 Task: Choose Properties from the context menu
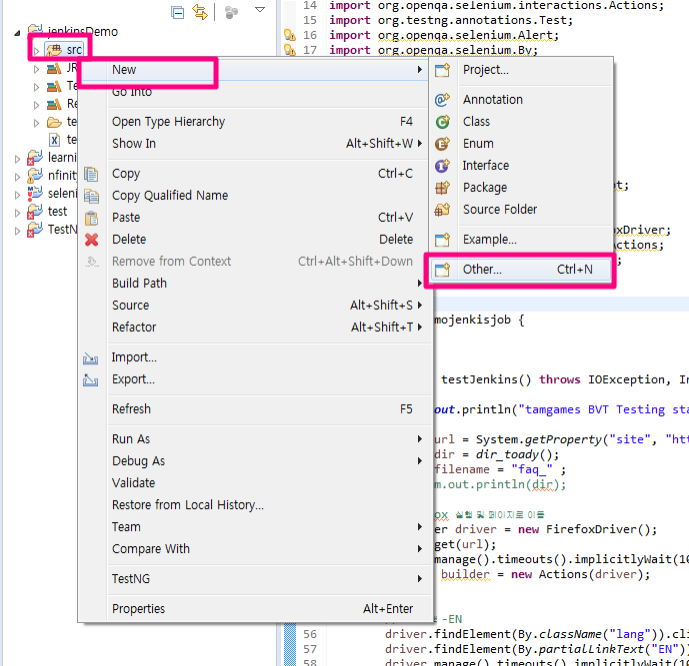(x=138, y=608)
